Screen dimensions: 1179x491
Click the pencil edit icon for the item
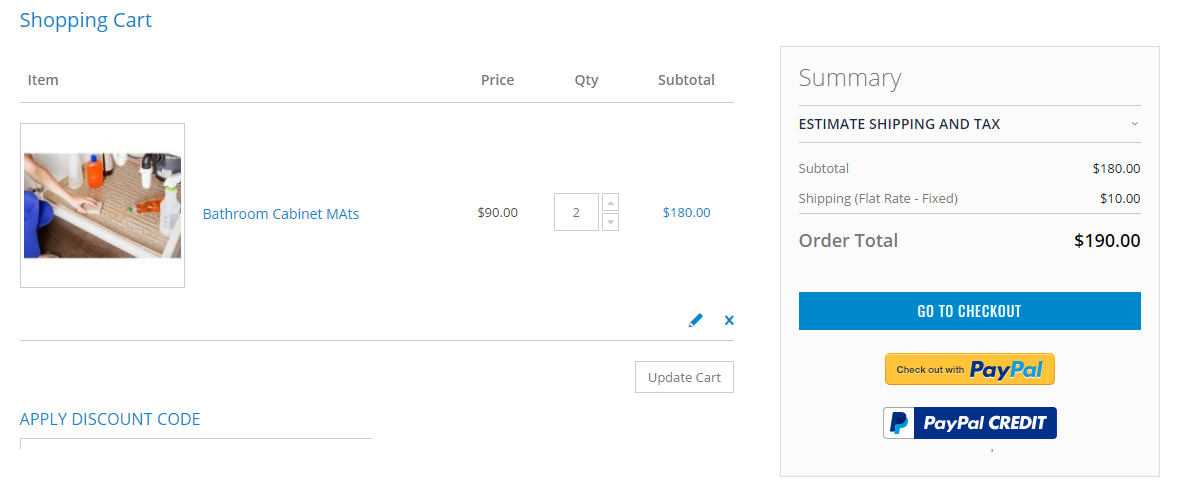(x=696, y=320)
